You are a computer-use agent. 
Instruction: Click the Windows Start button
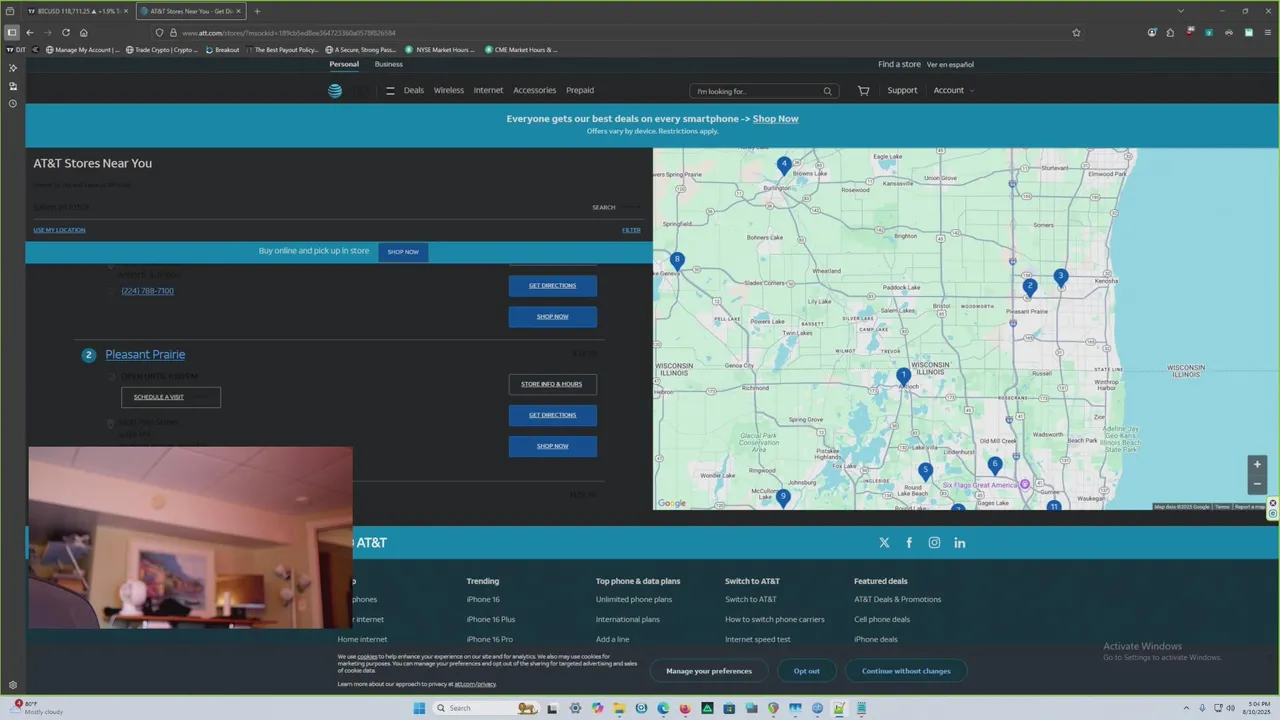[420, 708]
